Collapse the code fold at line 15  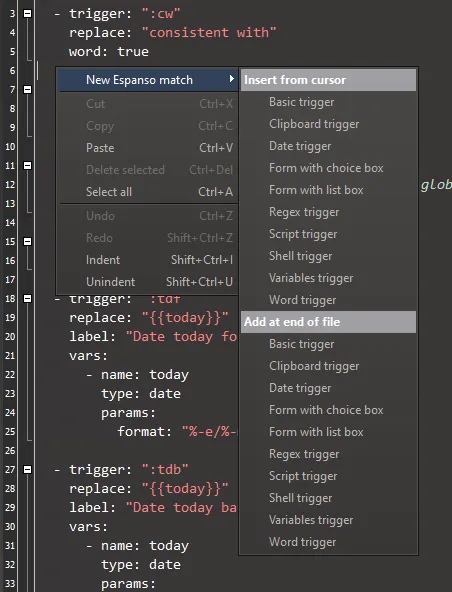28,241
